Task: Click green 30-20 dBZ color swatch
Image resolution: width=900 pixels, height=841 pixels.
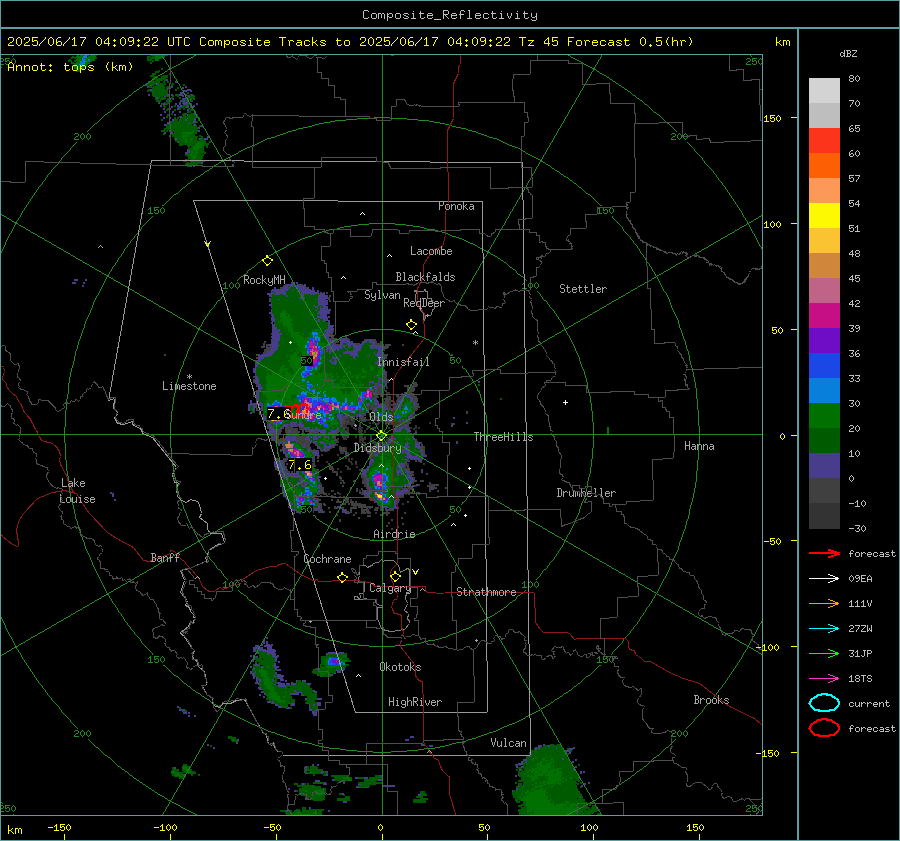Action: click(x=824, y=415)
